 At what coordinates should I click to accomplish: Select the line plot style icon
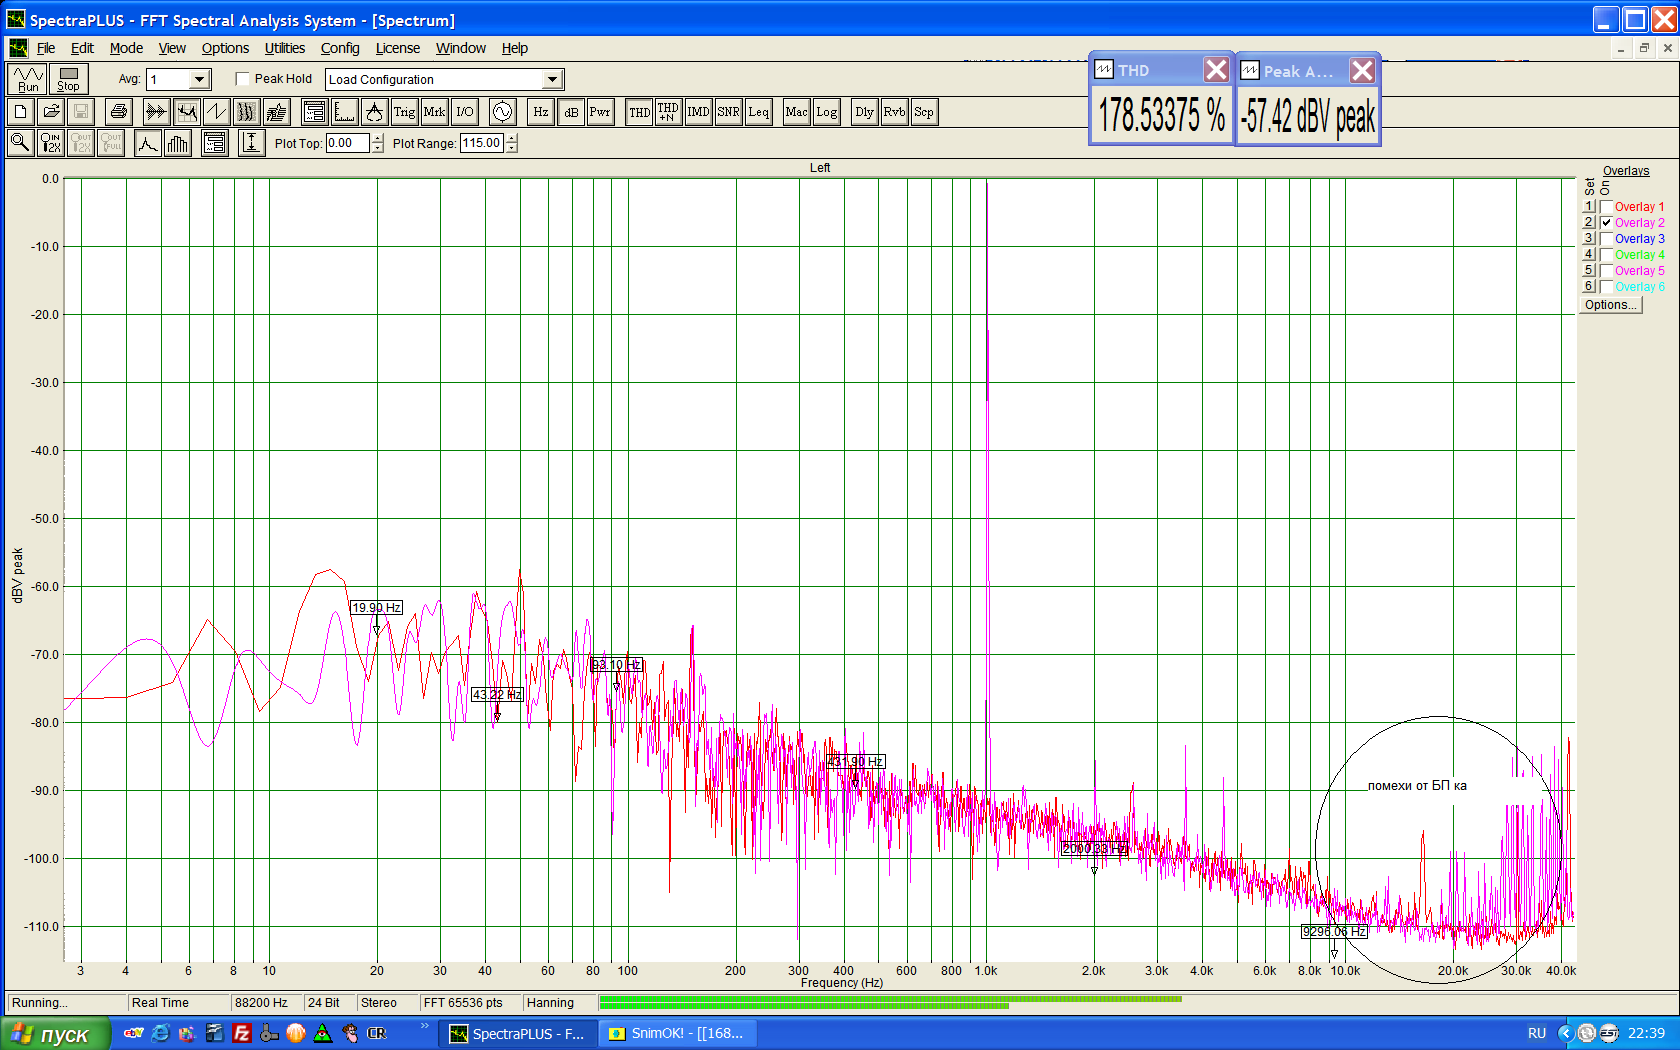point(148,143)
